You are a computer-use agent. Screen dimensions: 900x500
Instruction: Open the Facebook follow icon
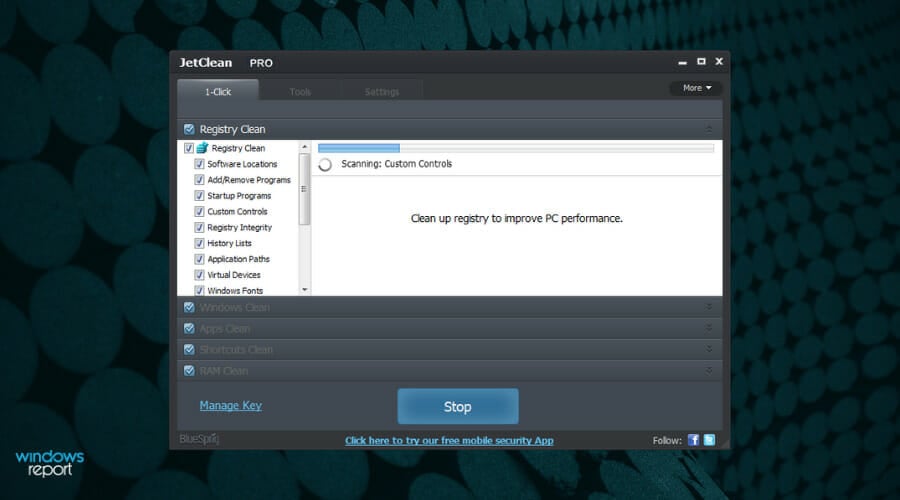pos(693,440)
